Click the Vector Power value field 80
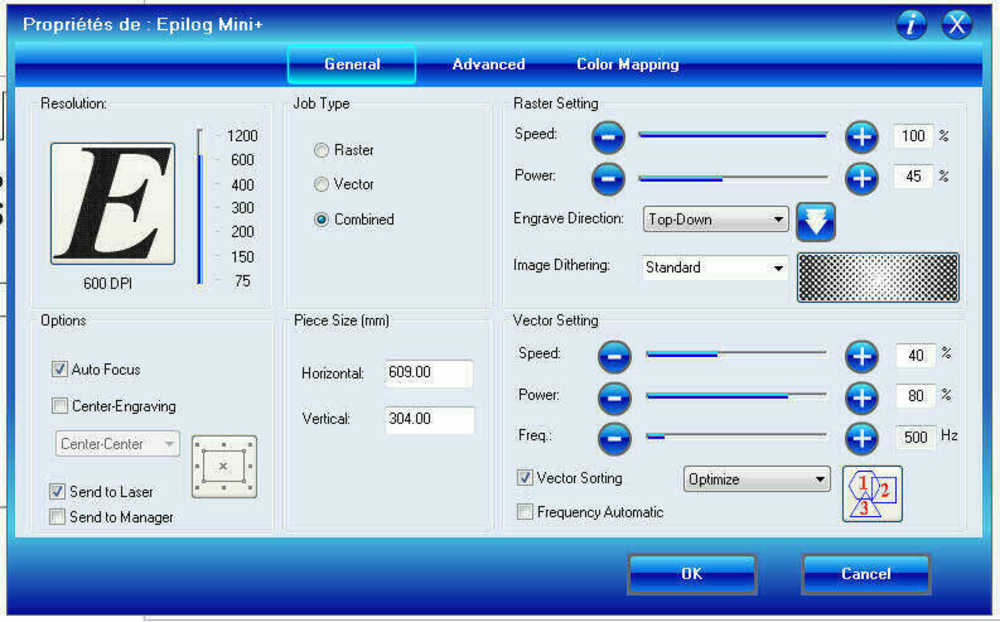Viewport: 1000px width, 622px height. pyautogui.click(x=915, y=396)
